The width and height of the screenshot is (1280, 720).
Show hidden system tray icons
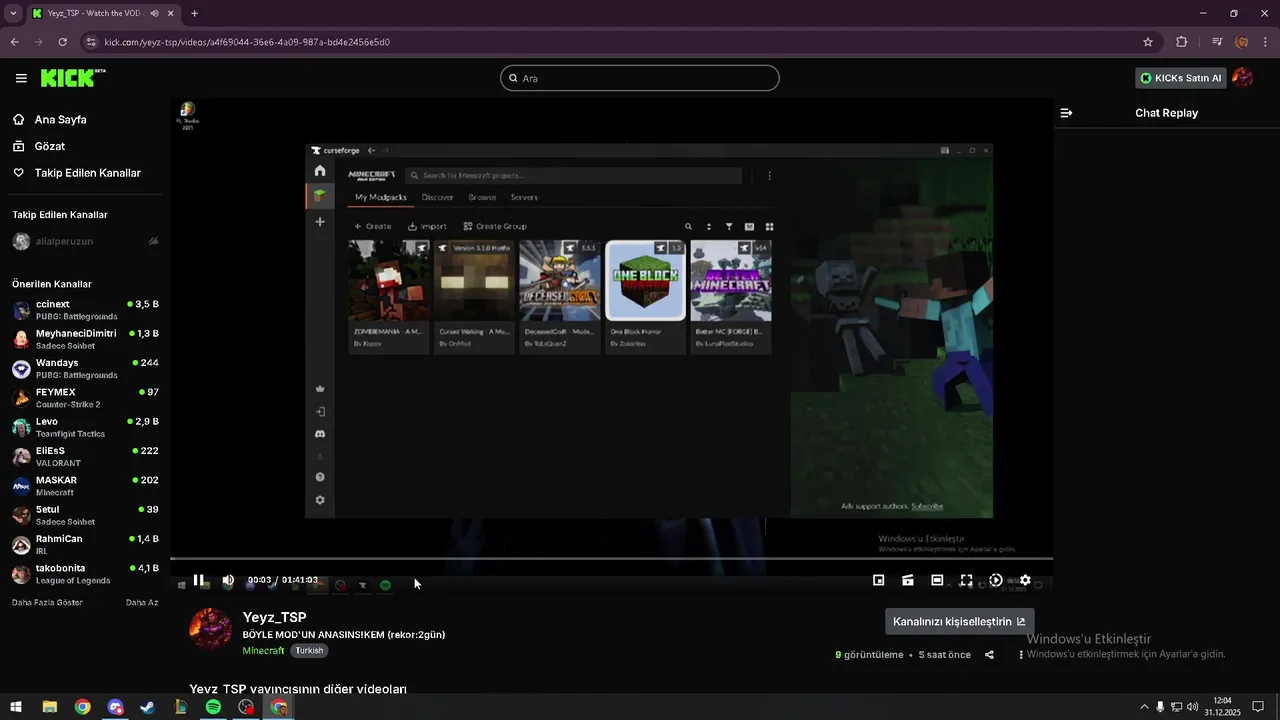click(1144, 707)
